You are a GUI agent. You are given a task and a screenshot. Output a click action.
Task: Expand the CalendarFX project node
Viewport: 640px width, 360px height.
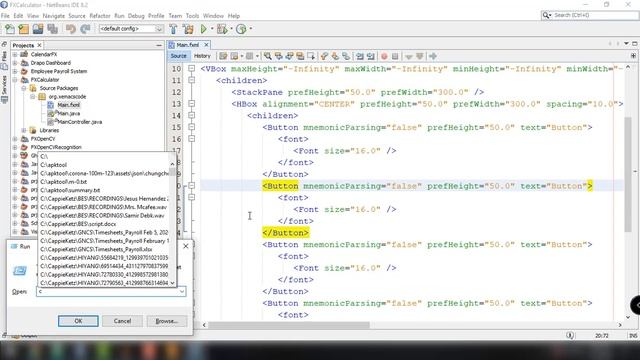point(15,54)
